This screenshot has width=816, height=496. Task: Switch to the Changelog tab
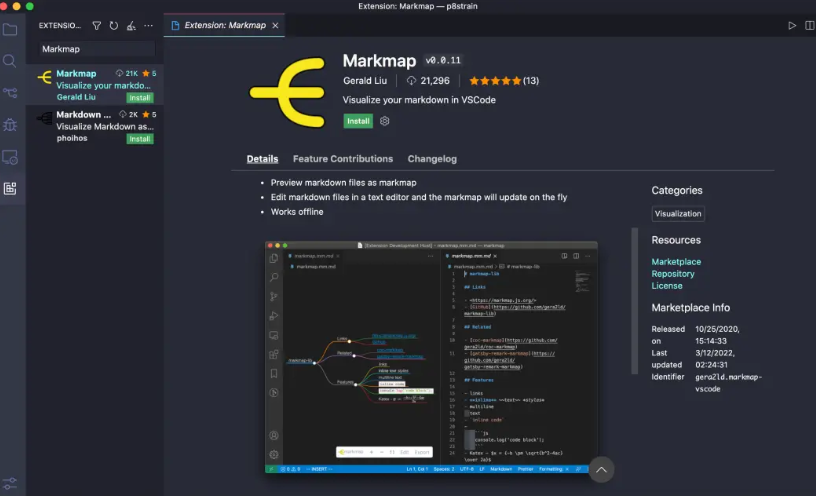[432, 159]
